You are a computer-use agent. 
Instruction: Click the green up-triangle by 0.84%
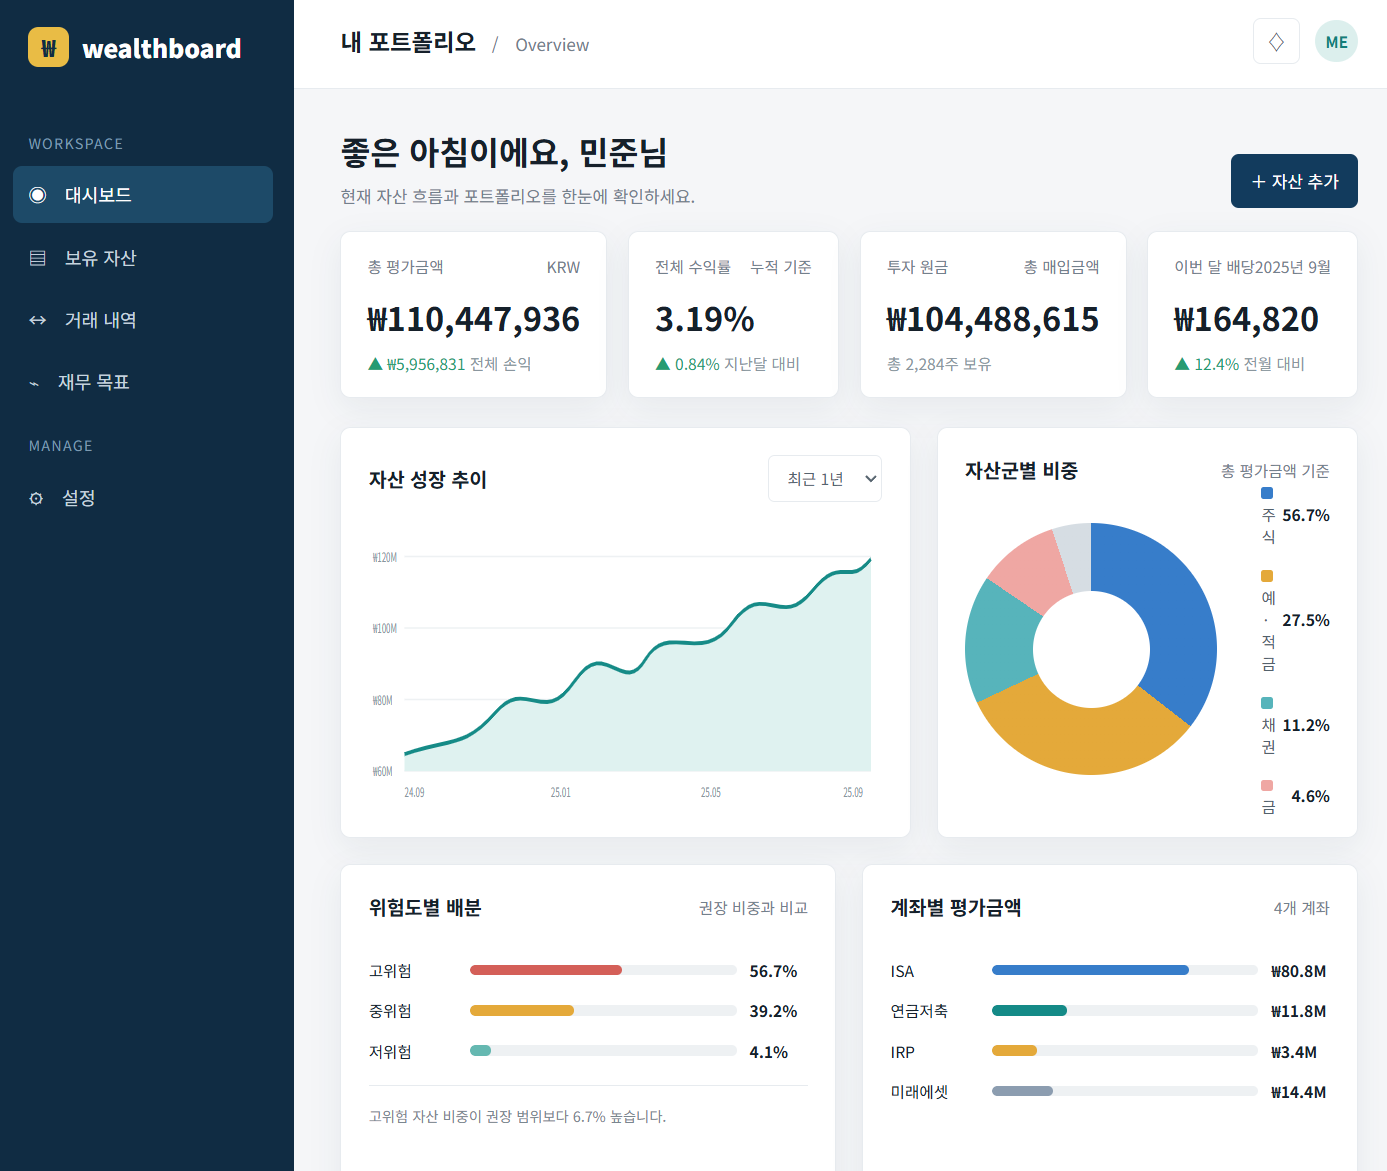[662, 364]
